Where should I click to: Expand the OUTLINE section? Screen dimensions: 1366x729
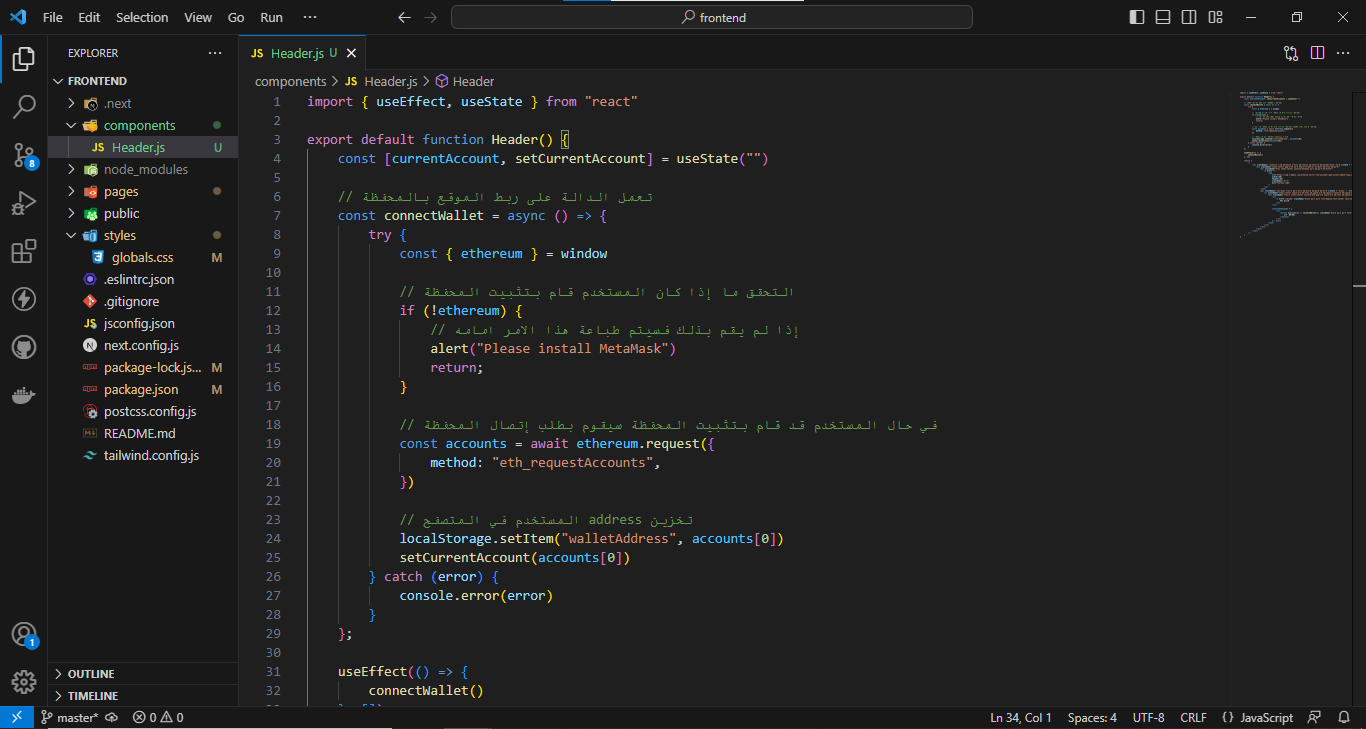point(91,674)
